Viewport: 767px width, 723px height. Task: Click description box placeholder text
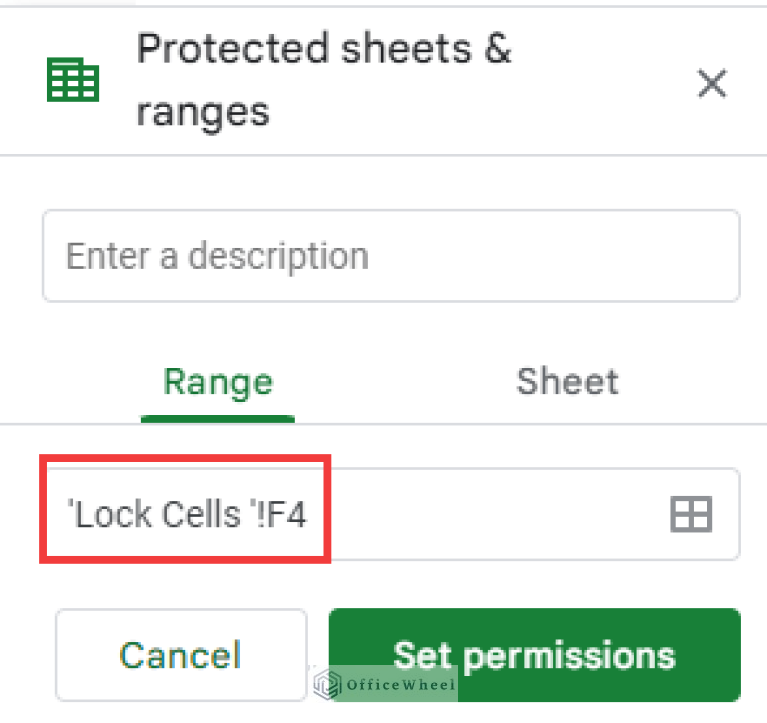pos(217,256)
